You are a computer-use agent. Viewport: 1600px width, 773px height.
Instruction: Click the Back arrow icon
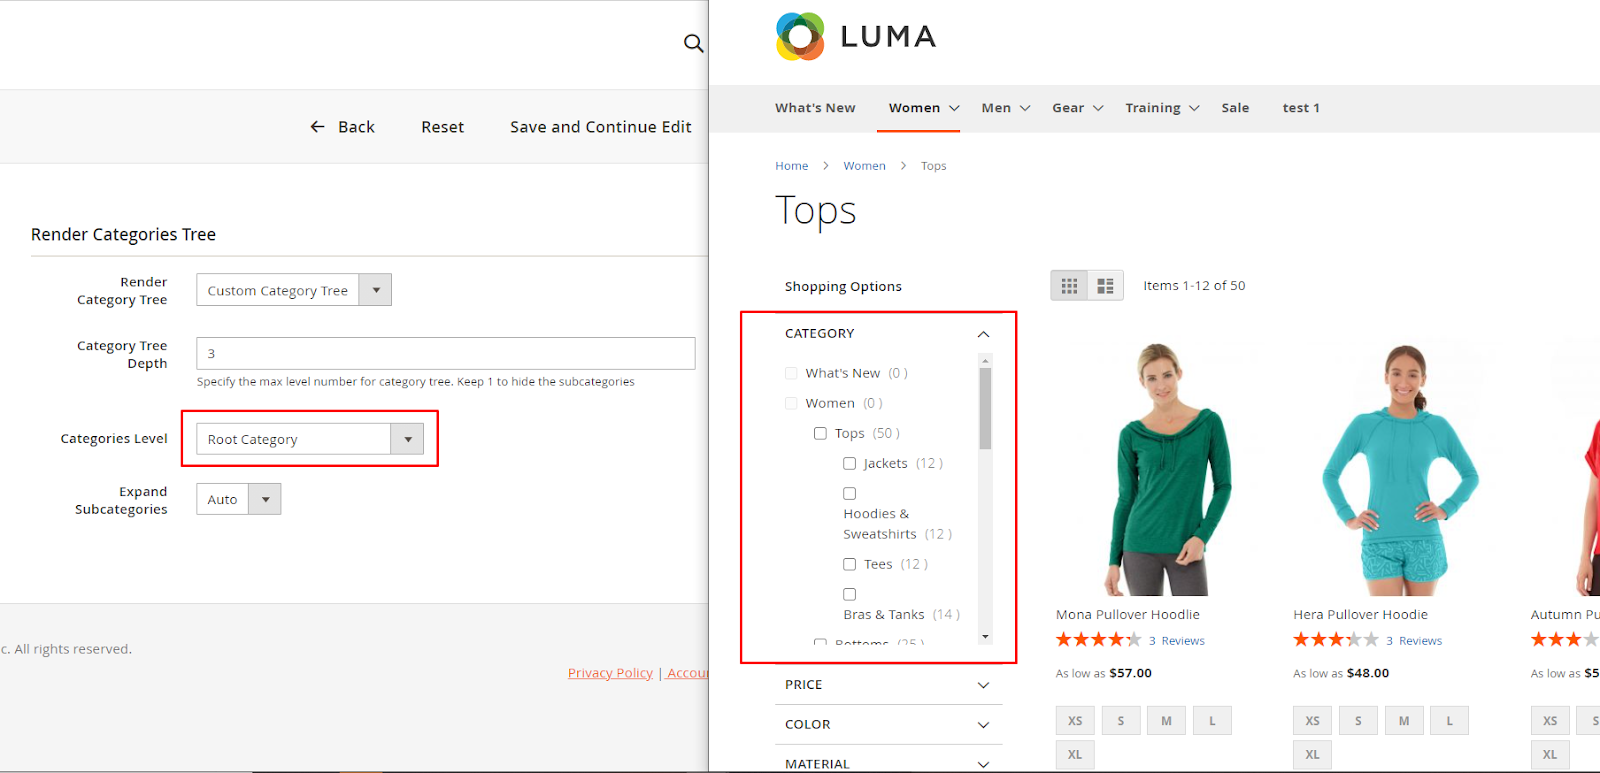click(x=318, y=127)
